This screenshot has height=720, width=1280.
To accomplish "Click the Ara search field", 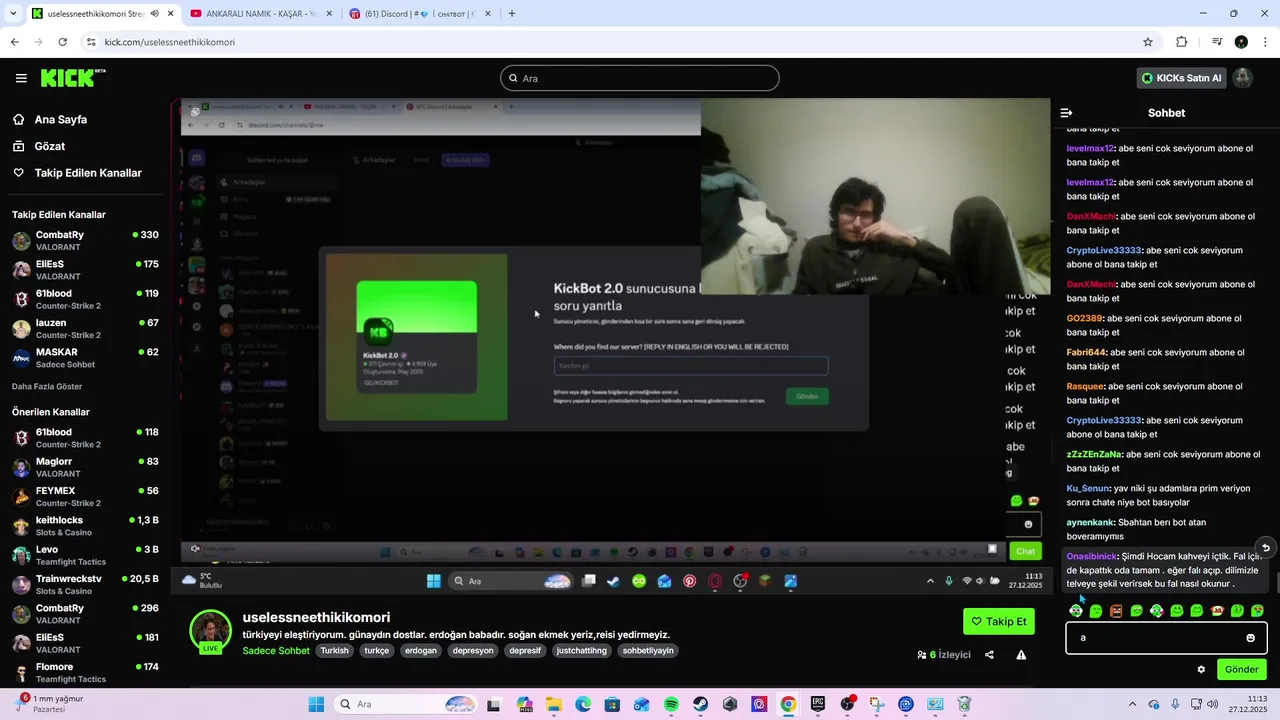I will point(640,78).
